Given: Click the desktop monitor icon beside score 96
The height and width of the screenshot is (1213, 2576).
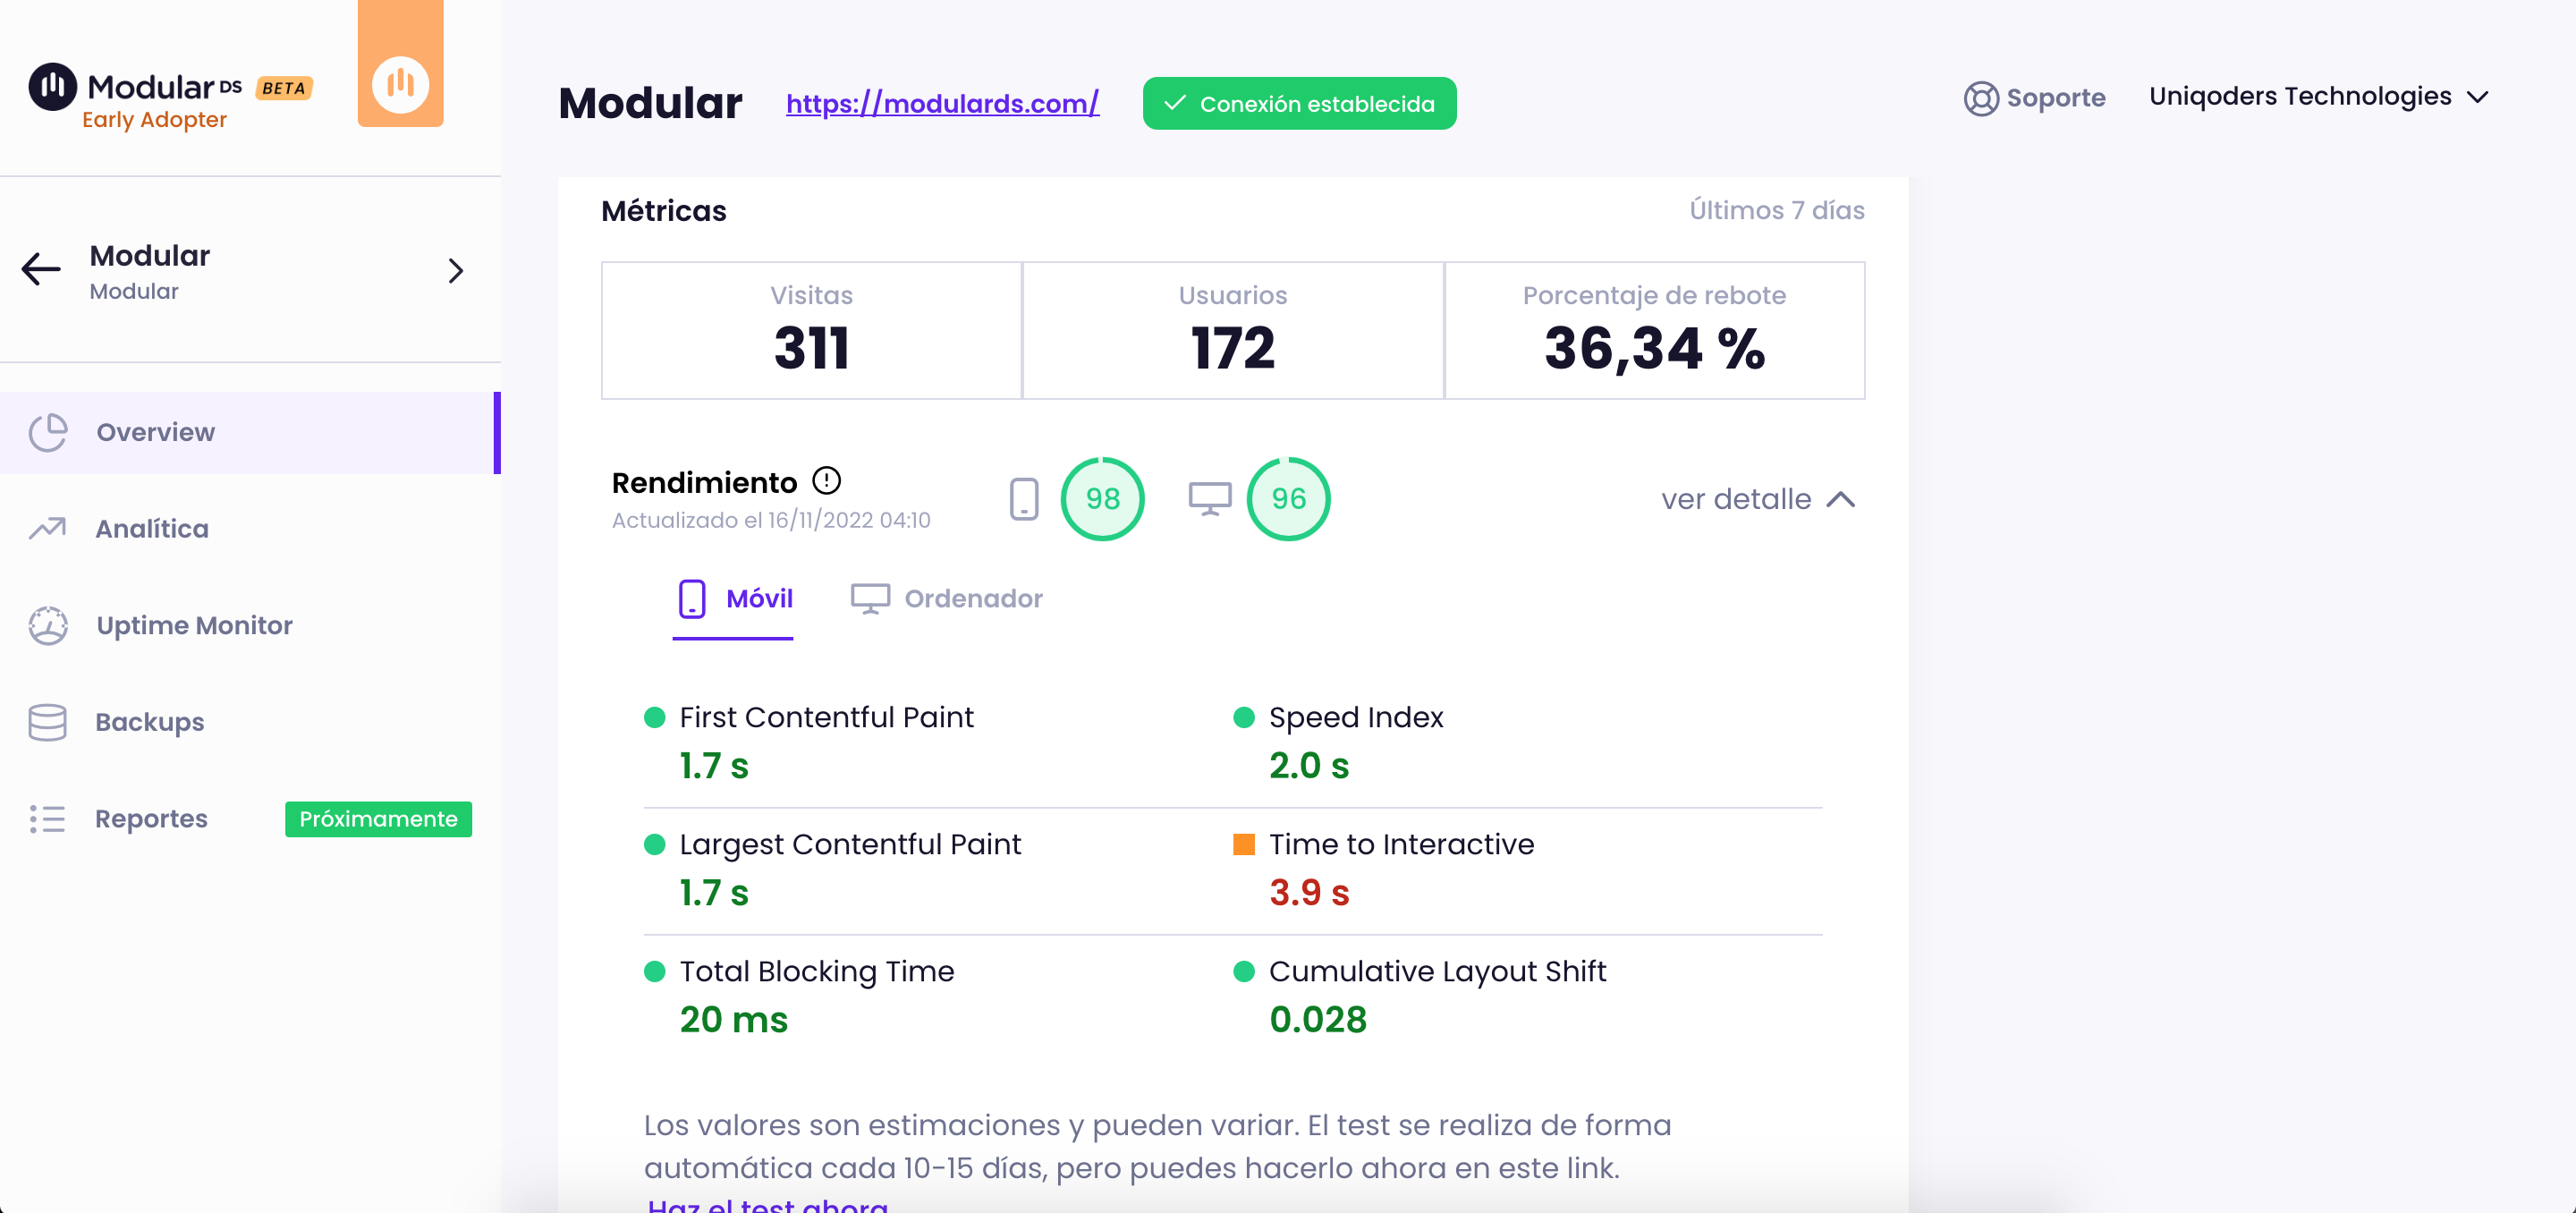Looking at the screenshot, I should 1209,498.
